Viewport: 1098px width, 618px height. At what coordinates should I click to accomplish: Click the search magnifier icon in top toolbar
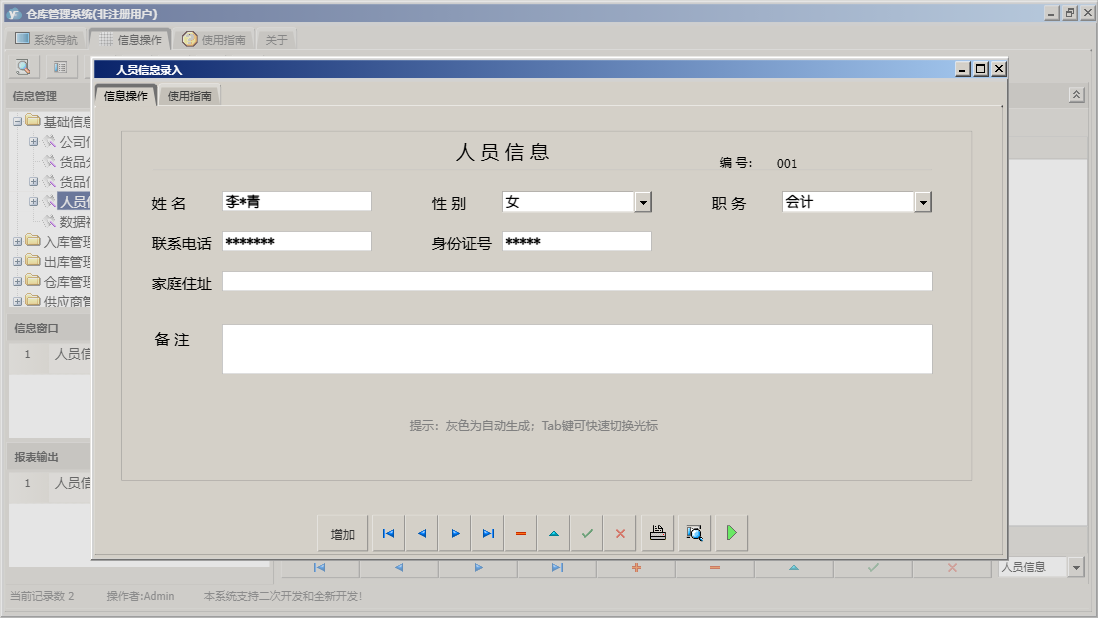[x=22, y=66]
